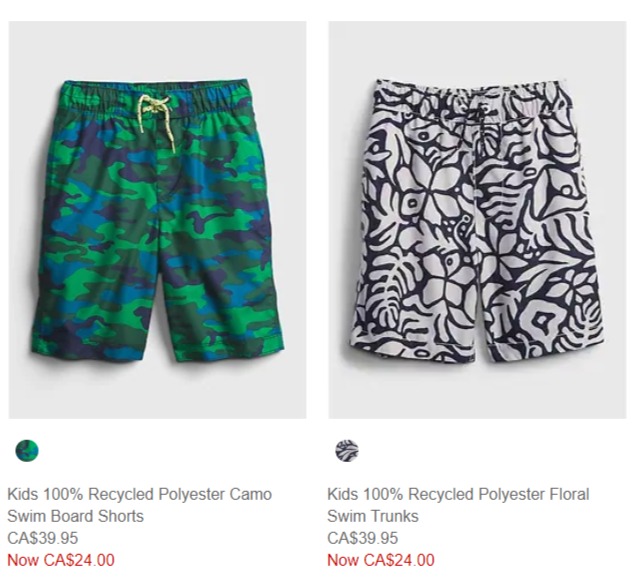Open the camo swim board shorts image
632x582 pixels.
(158, 220)
